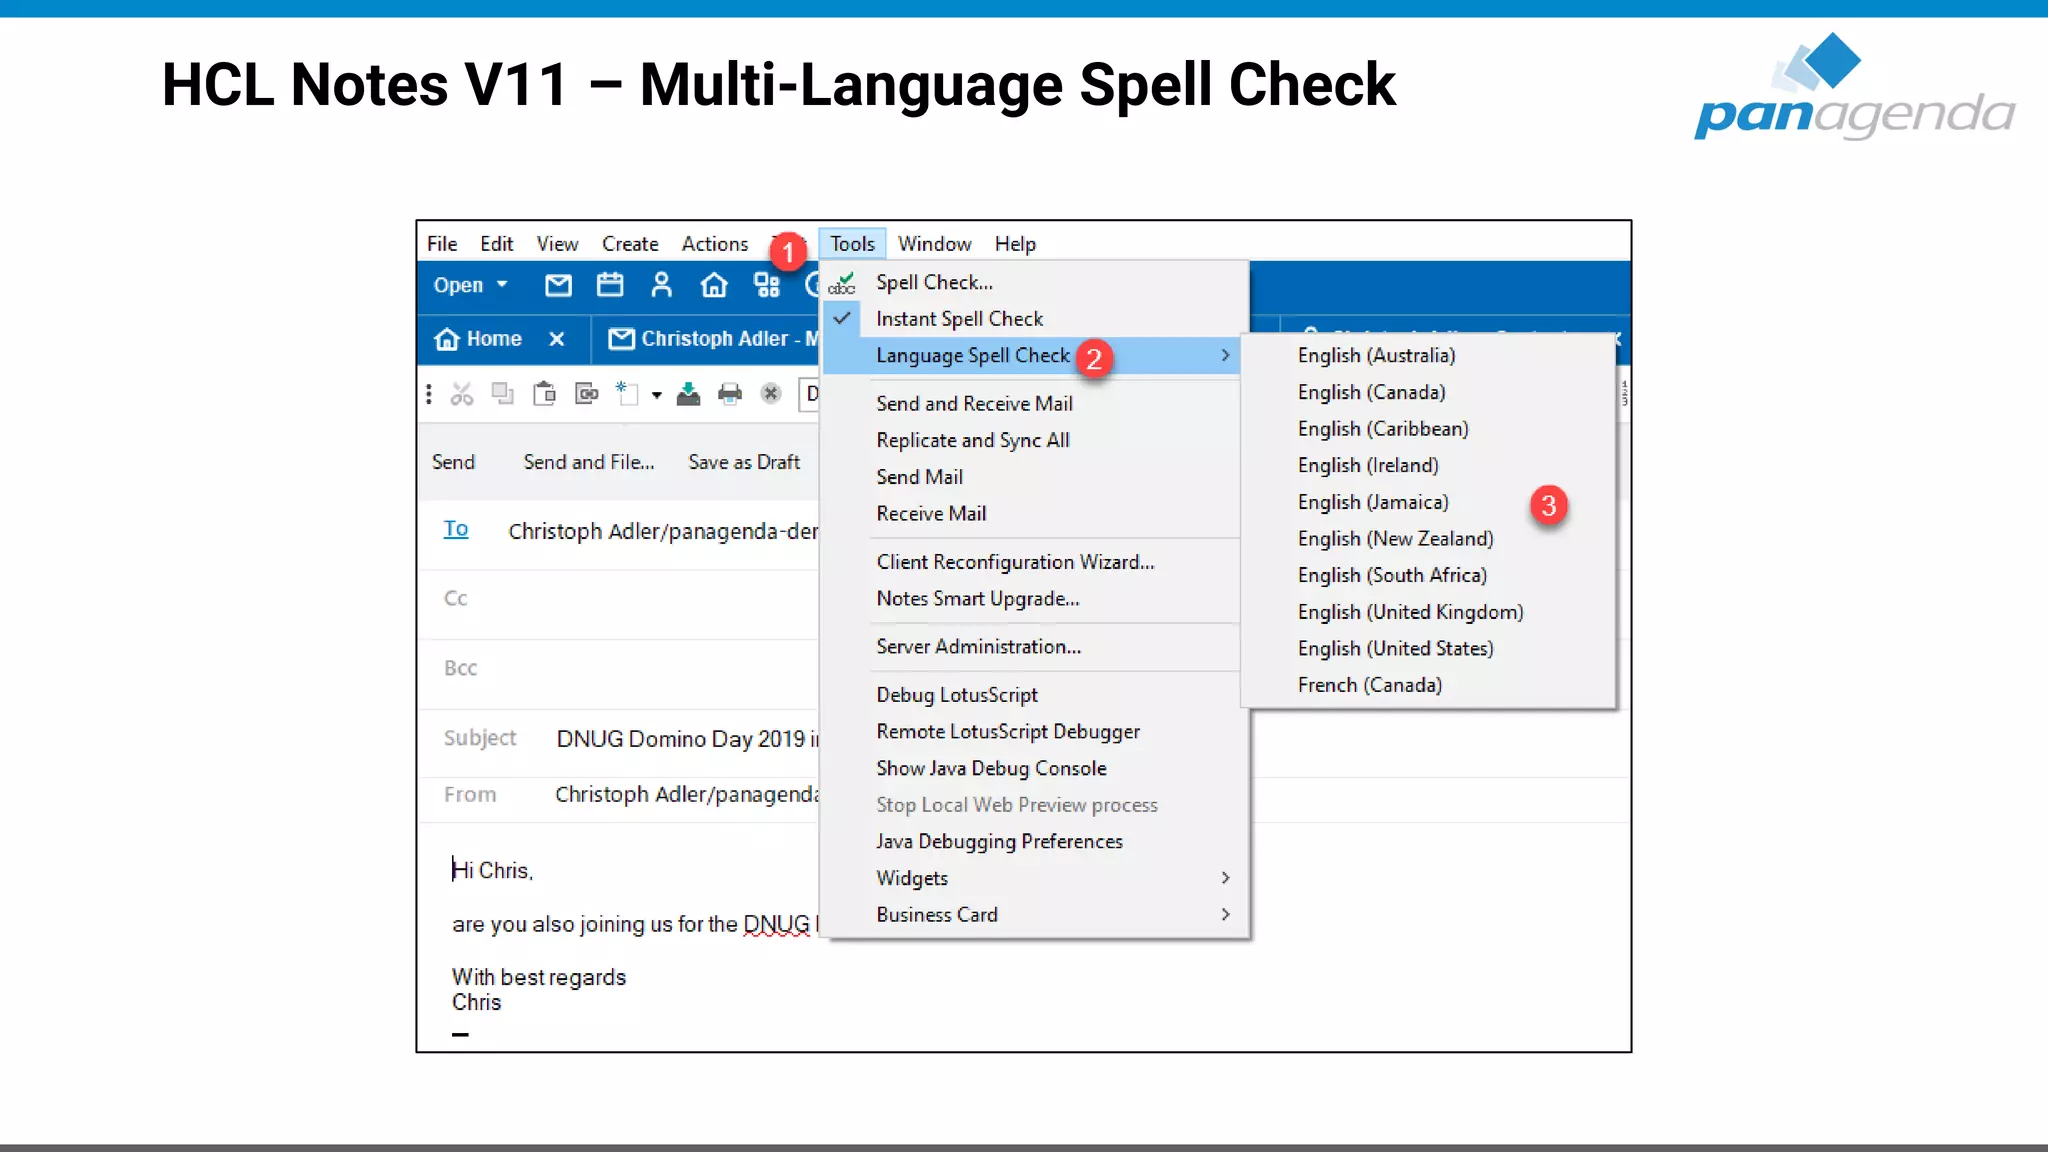2048x1152 pixels.
Task: Open Contacts person icon in toolbar
Action: (x=661, y=286)
